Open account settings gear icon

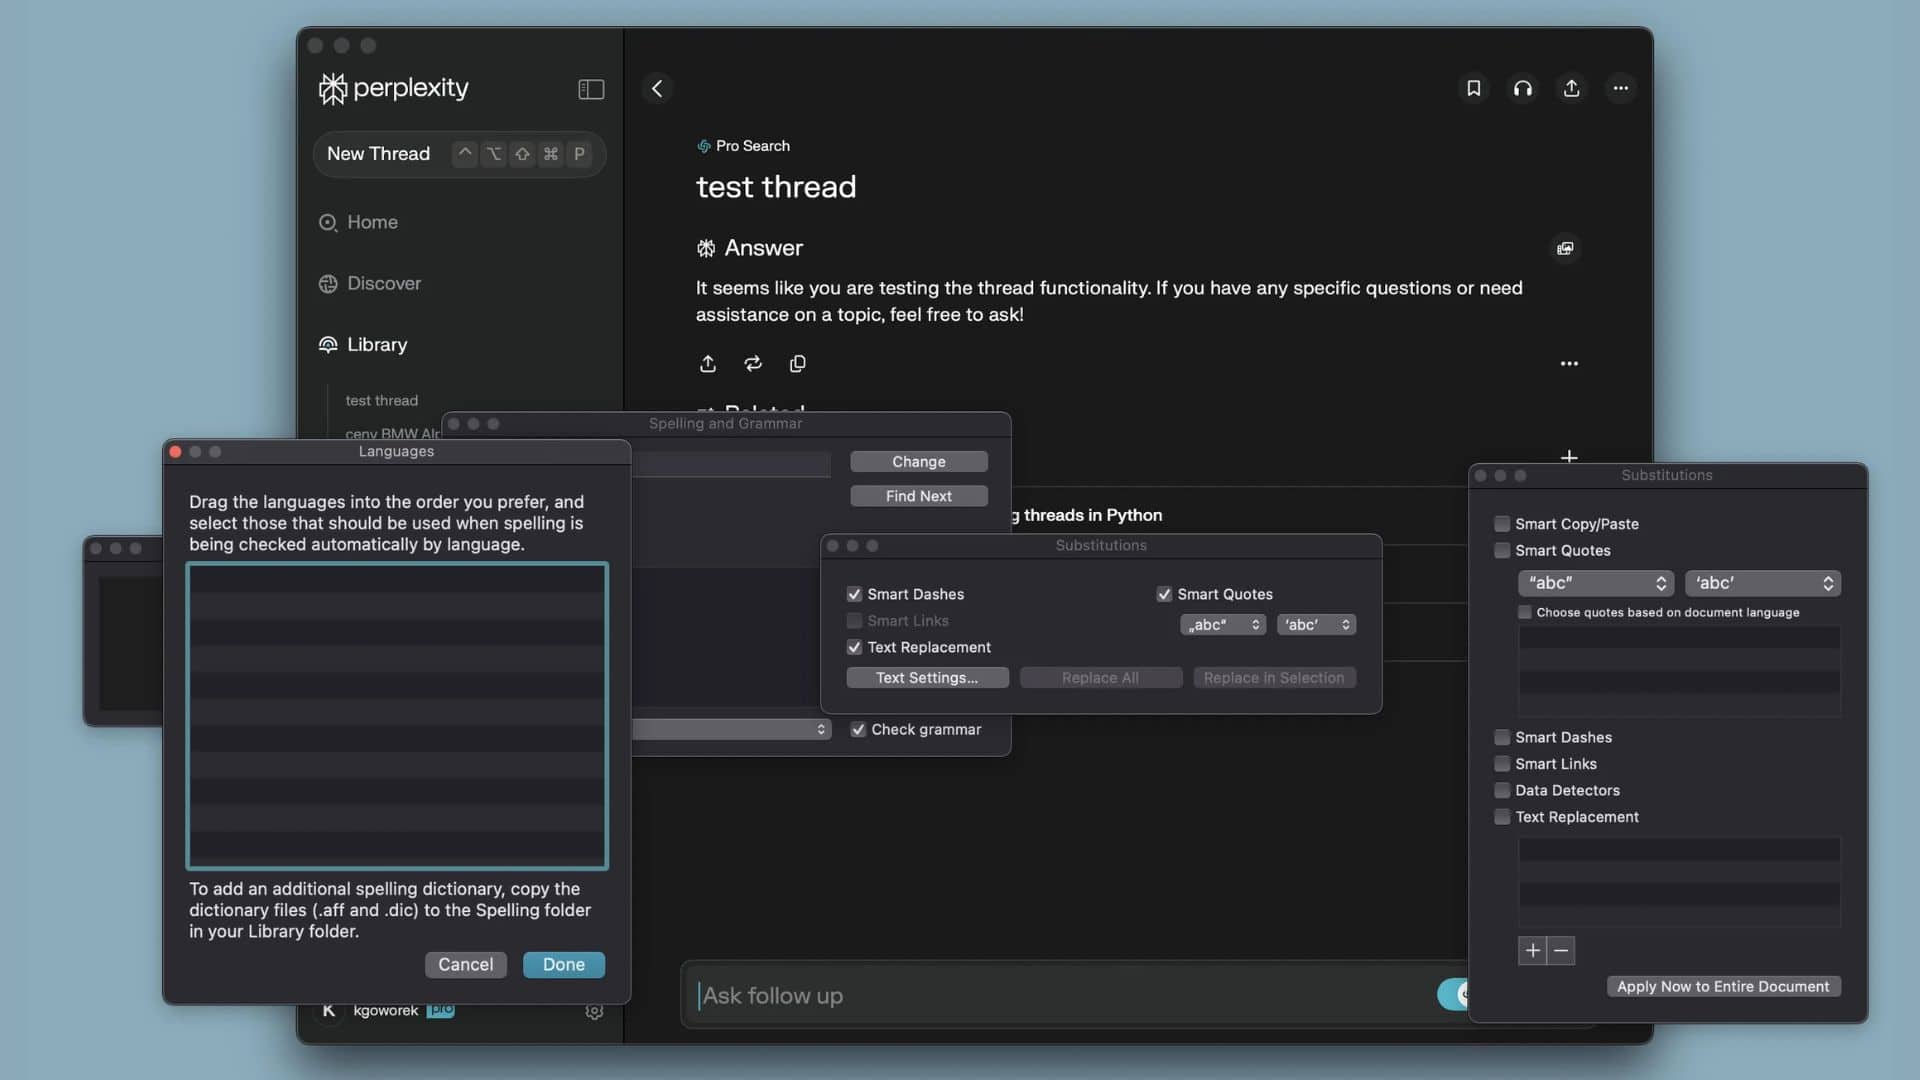coord(594,1011)
